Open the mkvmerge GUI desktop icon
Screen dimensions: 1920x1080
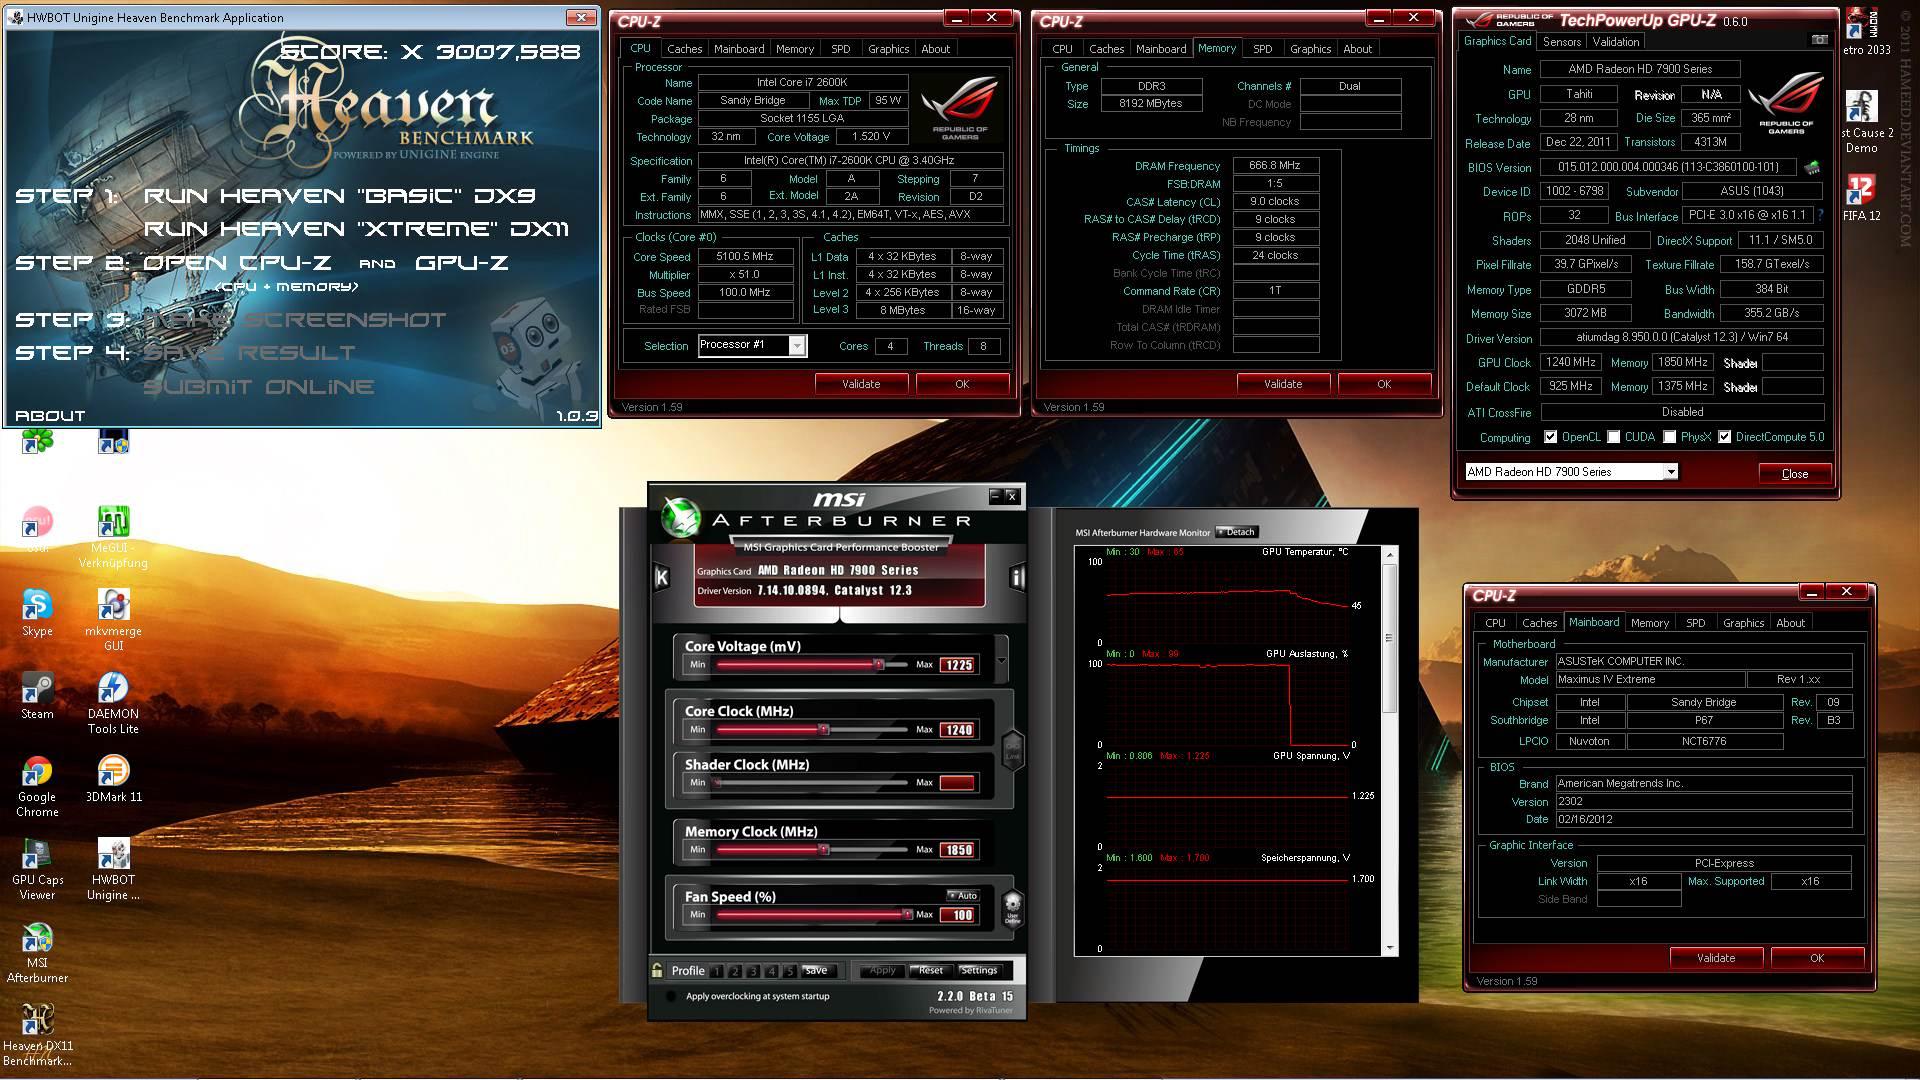[x=113, y=620]
